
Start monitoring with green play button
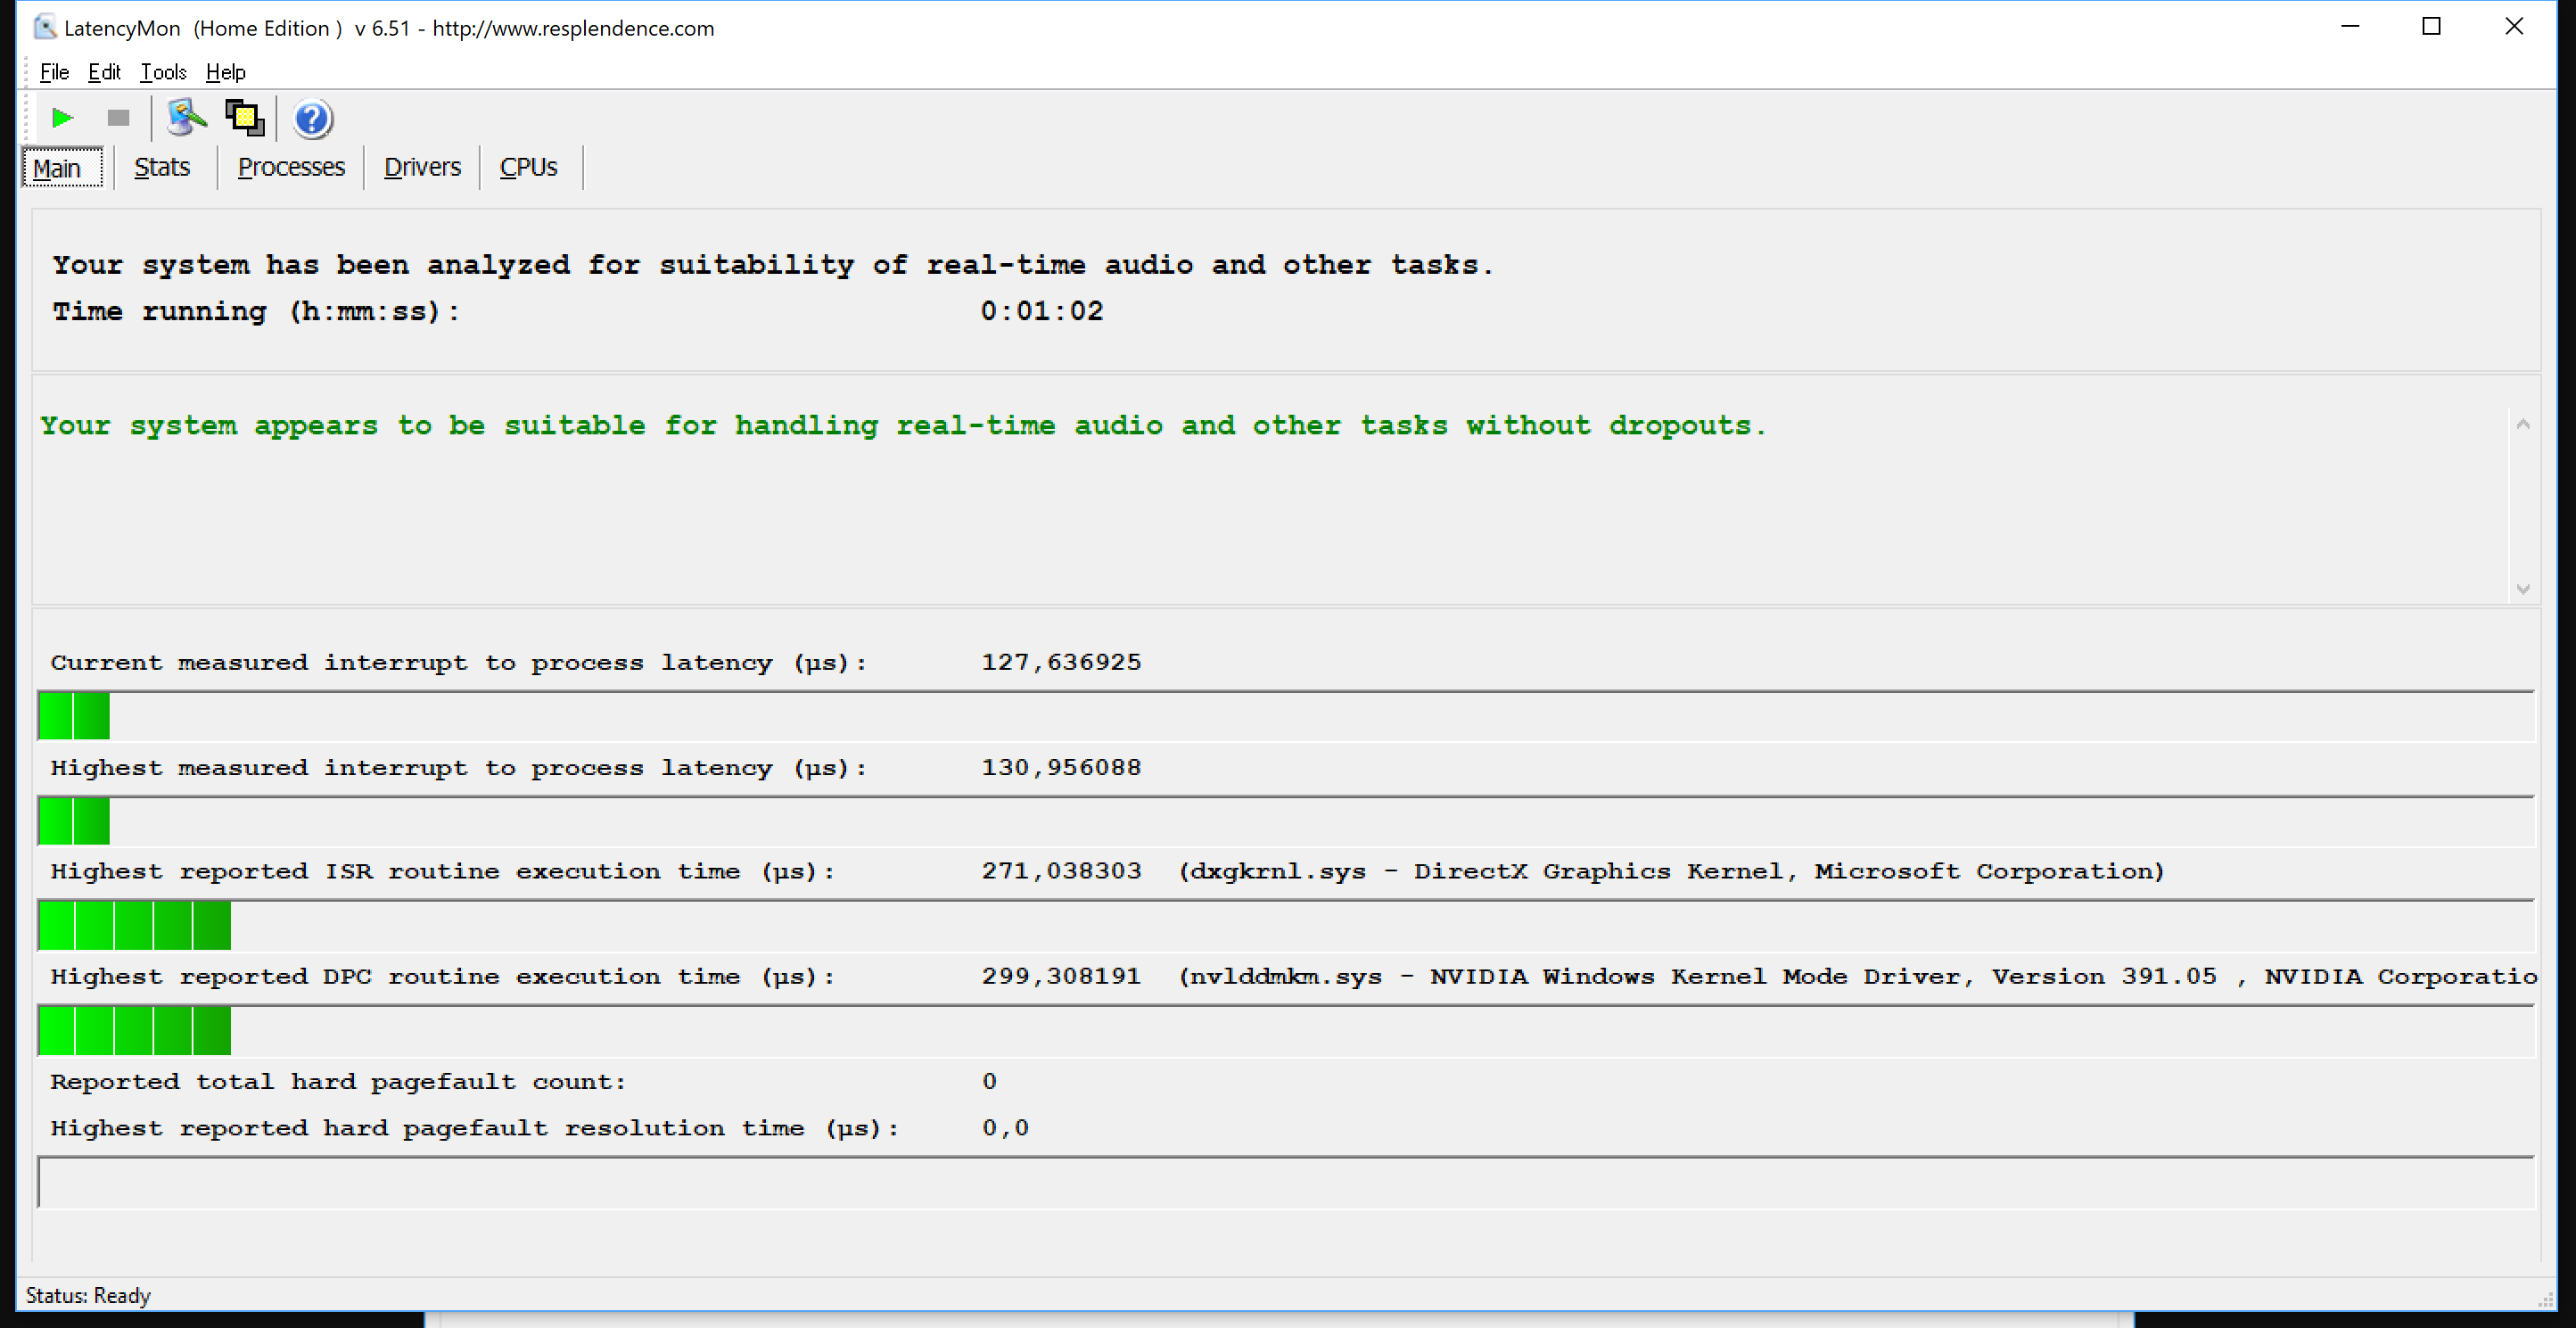pos(62,118)
